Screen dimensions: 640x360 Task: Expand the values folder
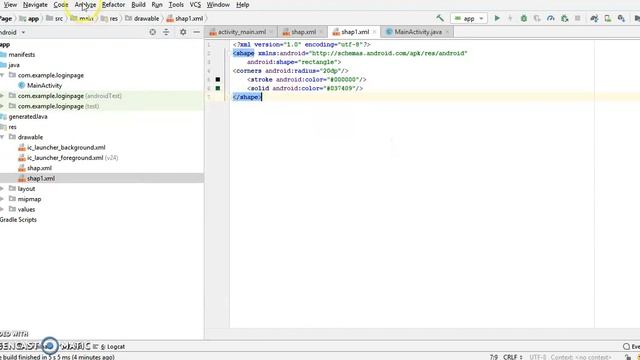tap(2, 209)
